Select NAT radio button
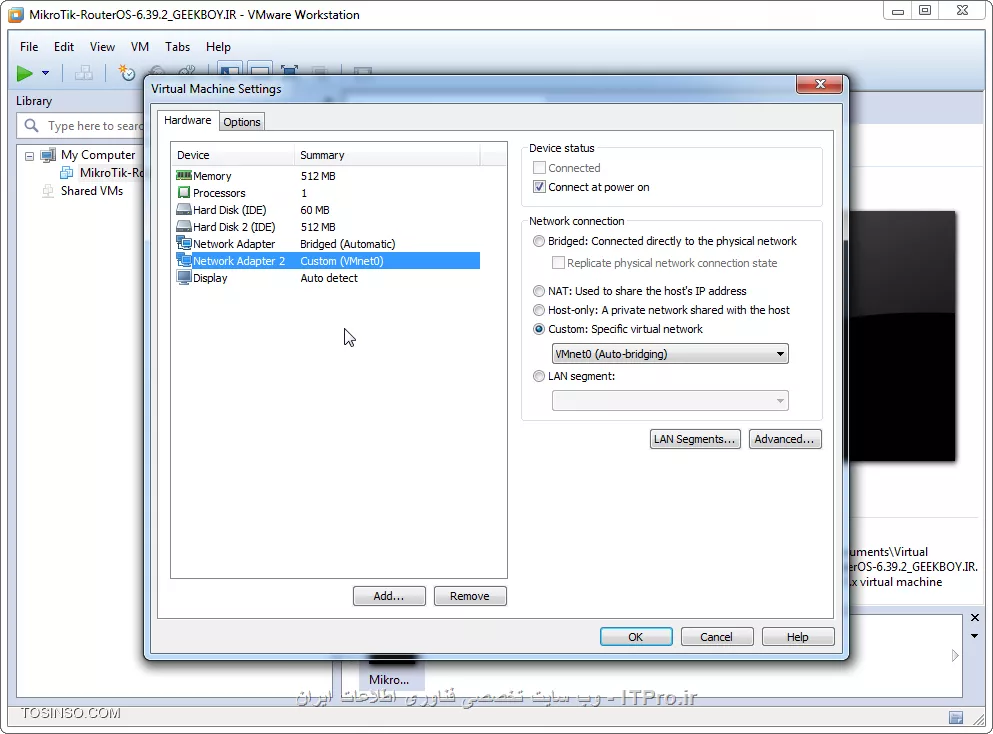993x734 pixels. 540,291
